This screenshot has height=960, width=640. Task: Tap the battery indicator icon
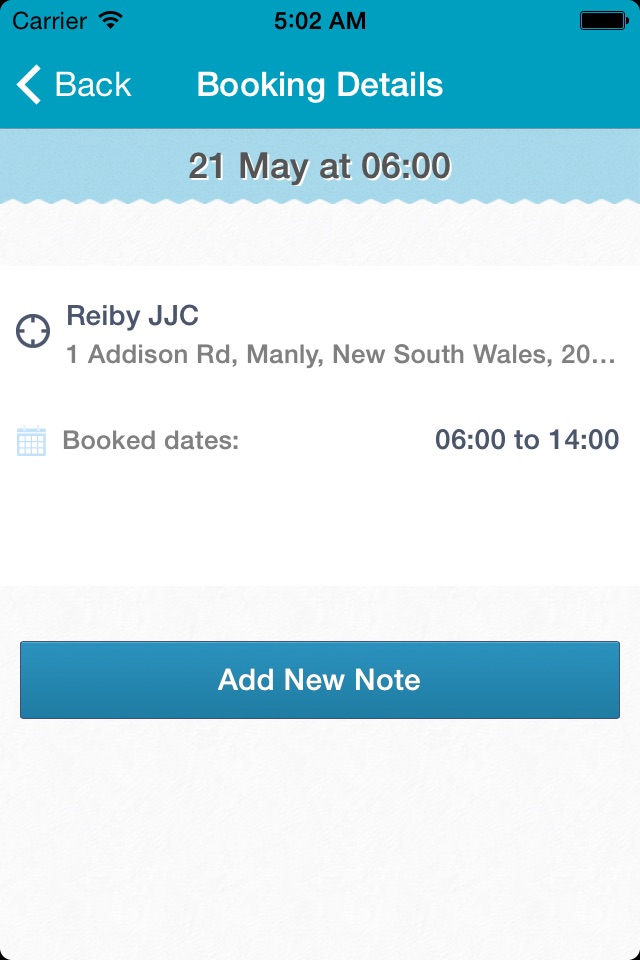604,21
